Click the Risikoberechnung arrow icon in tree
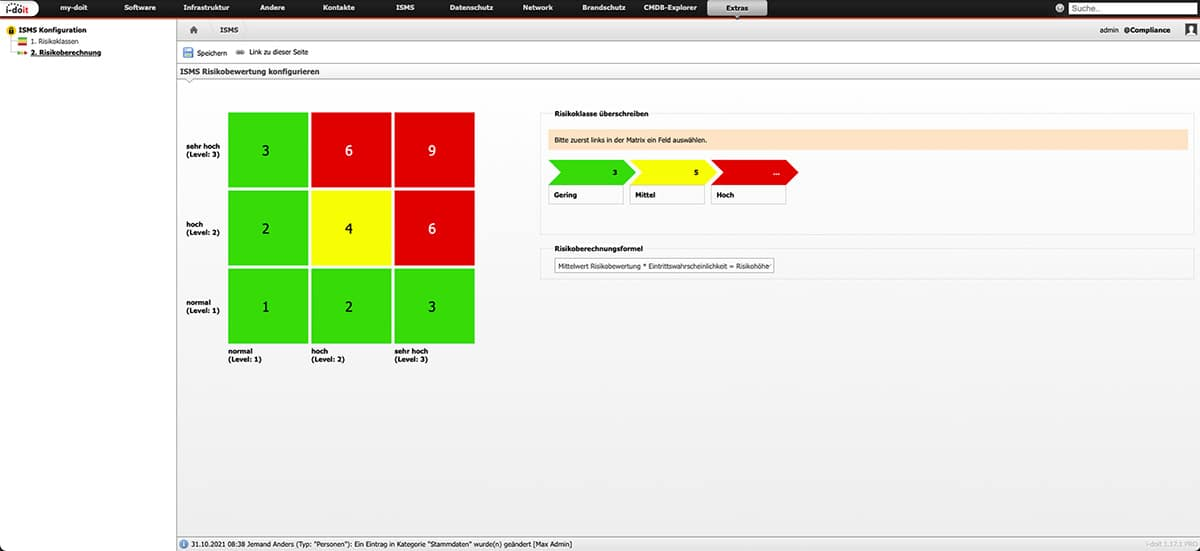Viewport: 1200px width, 551px height. 22,52
